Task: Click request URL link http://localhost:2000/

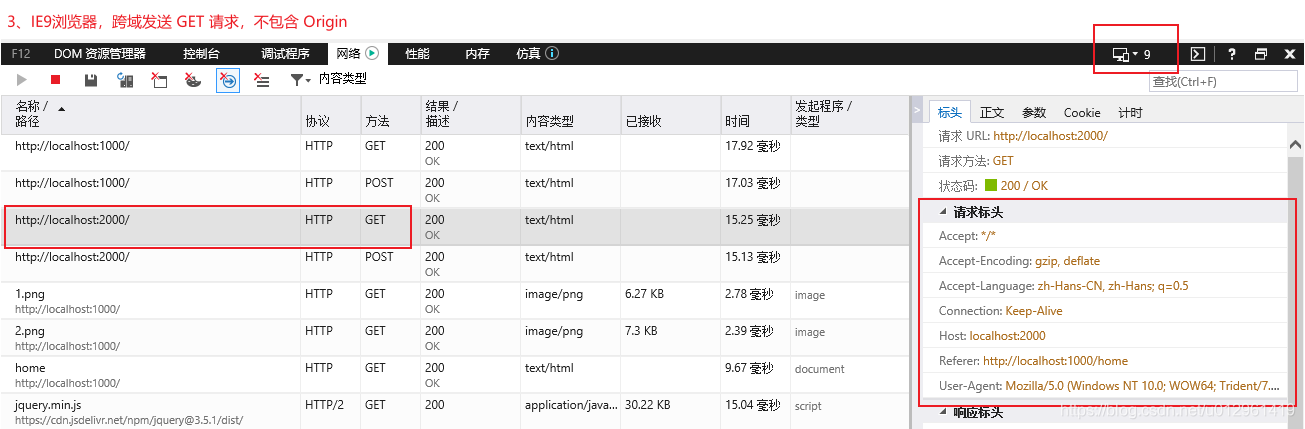Action: pyautogui.click(x=1051, y=136)
